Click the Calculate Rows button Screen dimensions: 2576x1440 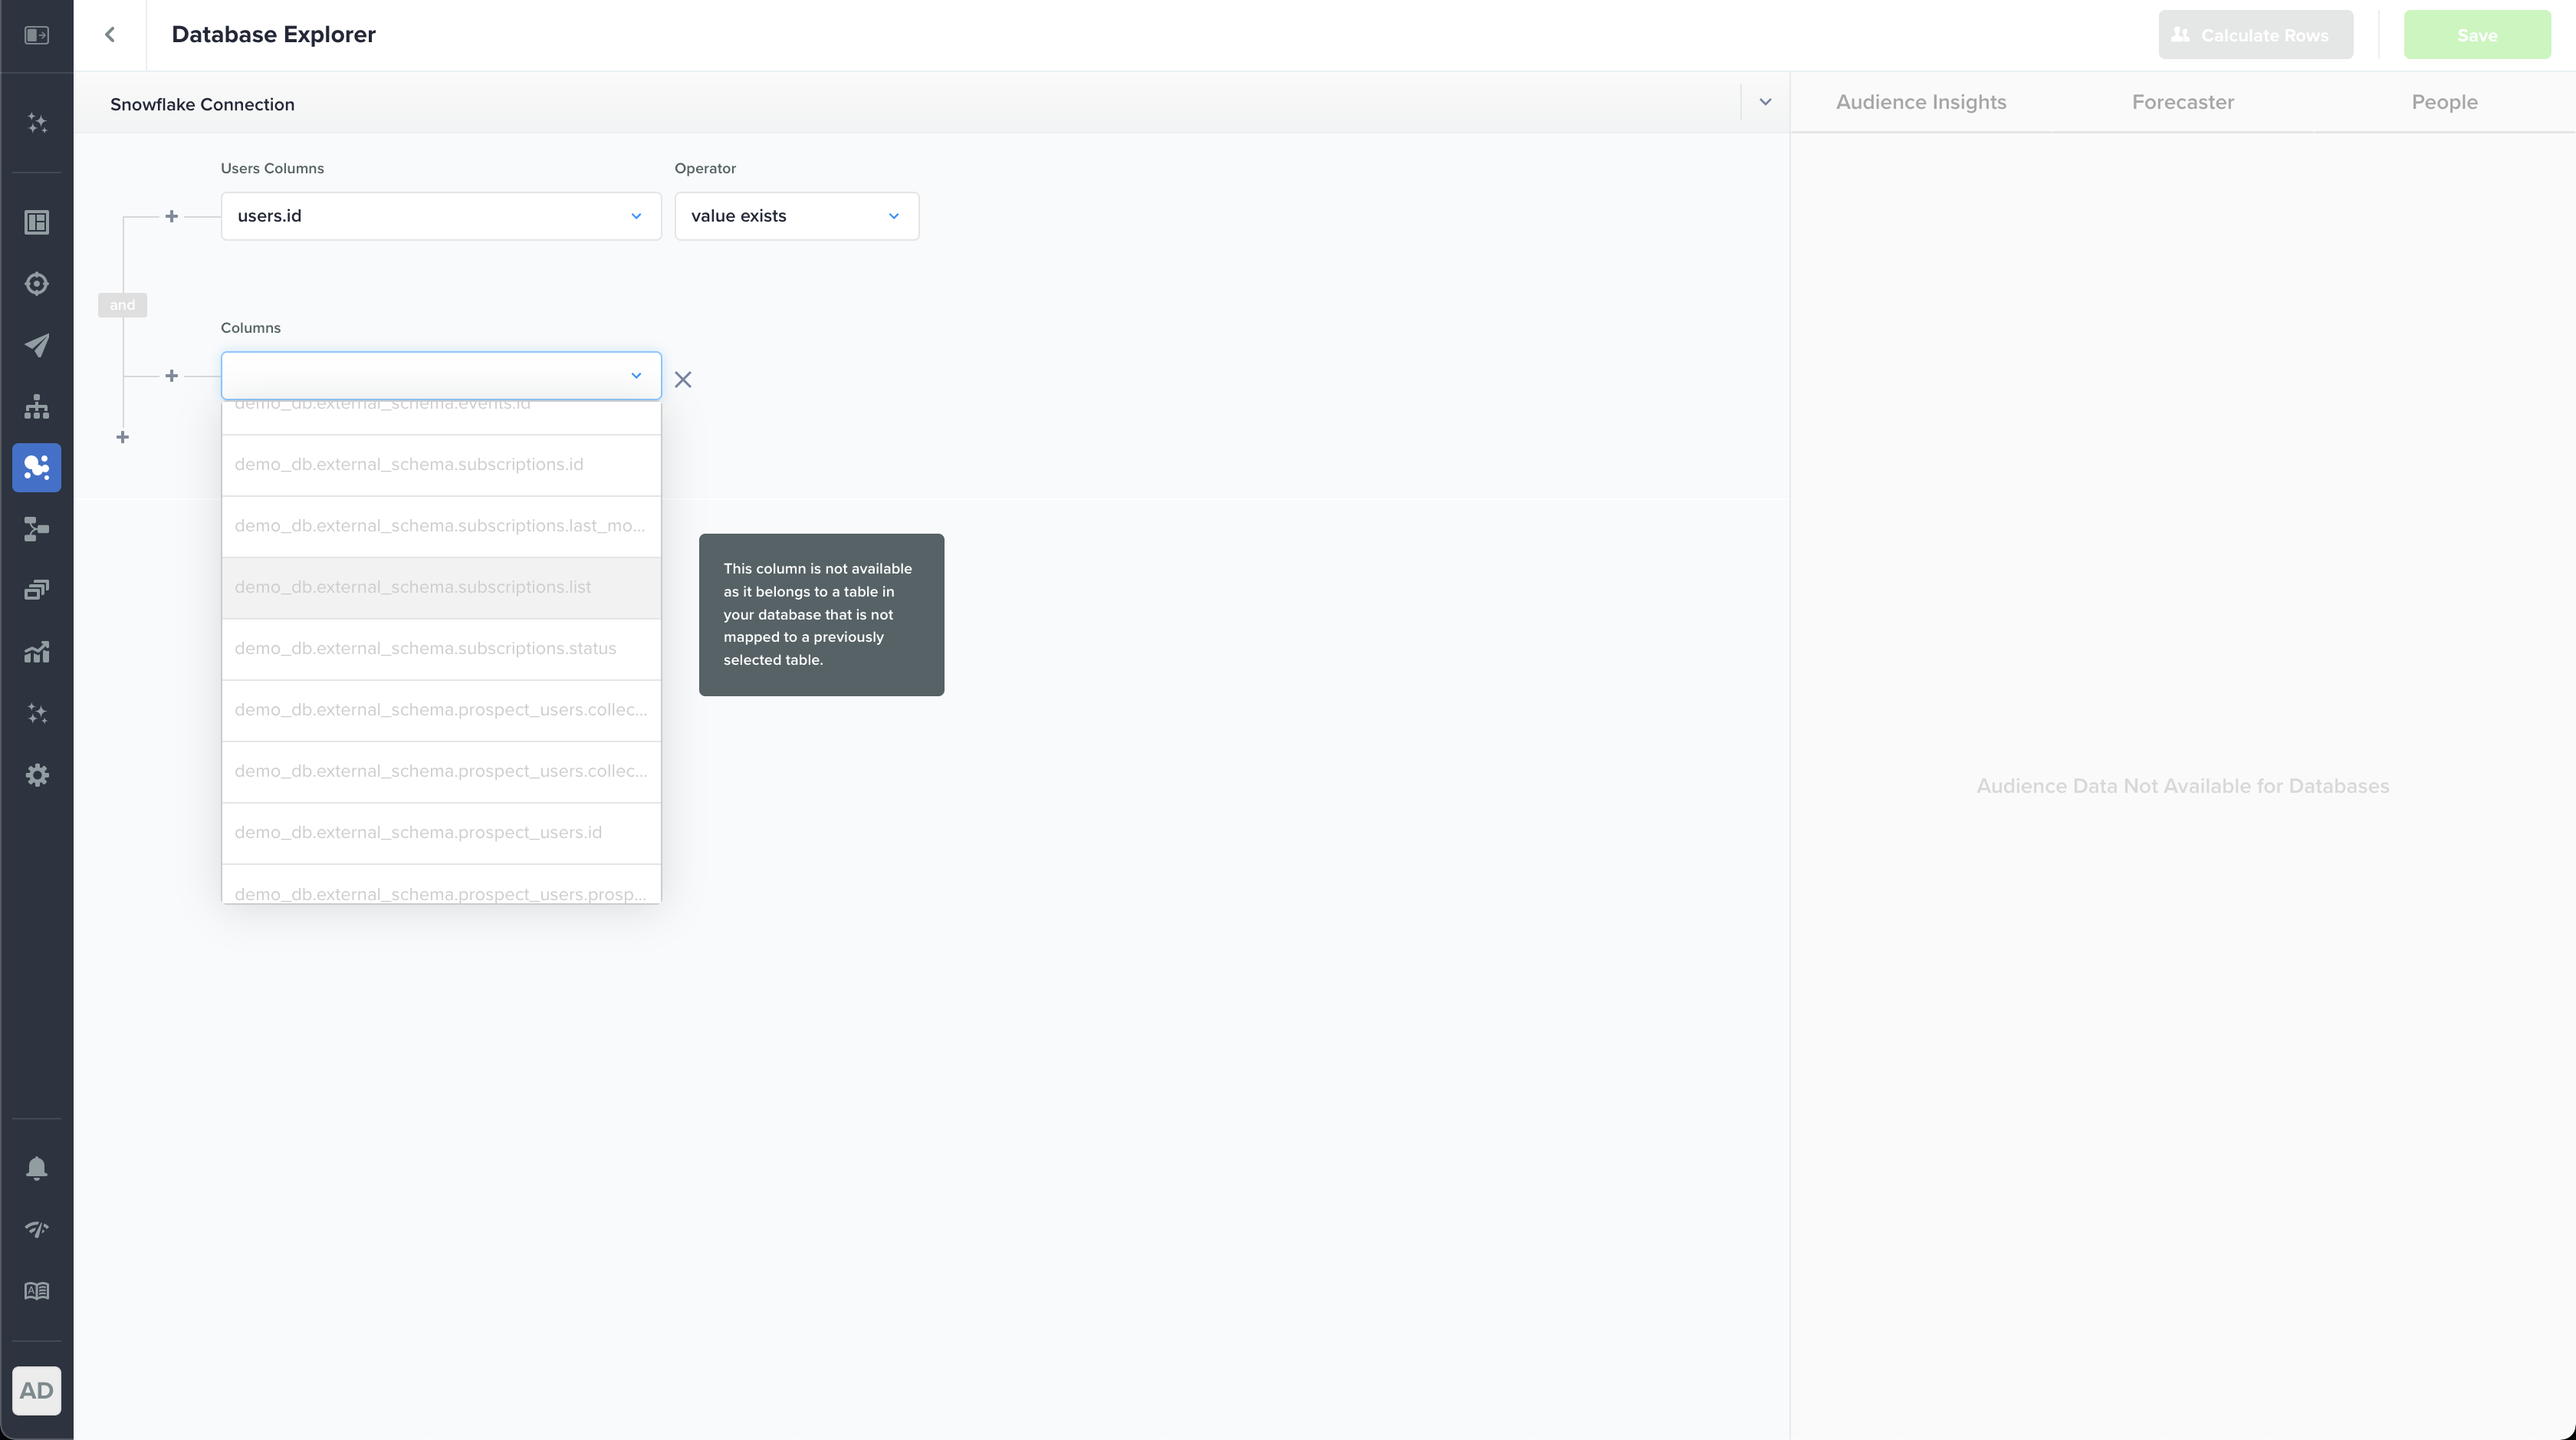[x=2255, y=35]
